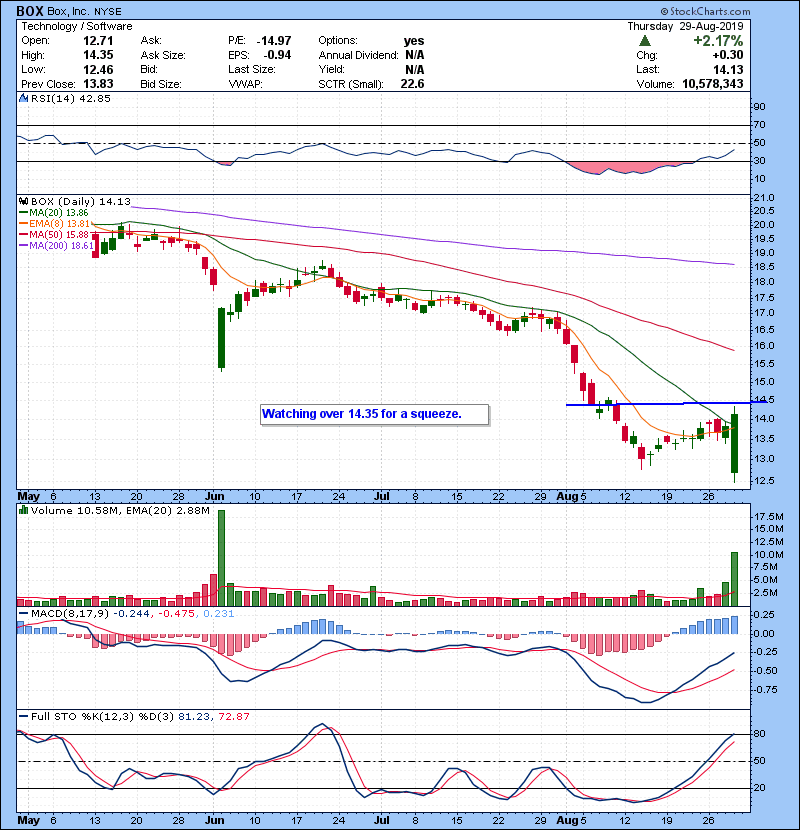800x830 pixels.
Task: Click the +2.17% percent change
Action: (718, 41)
